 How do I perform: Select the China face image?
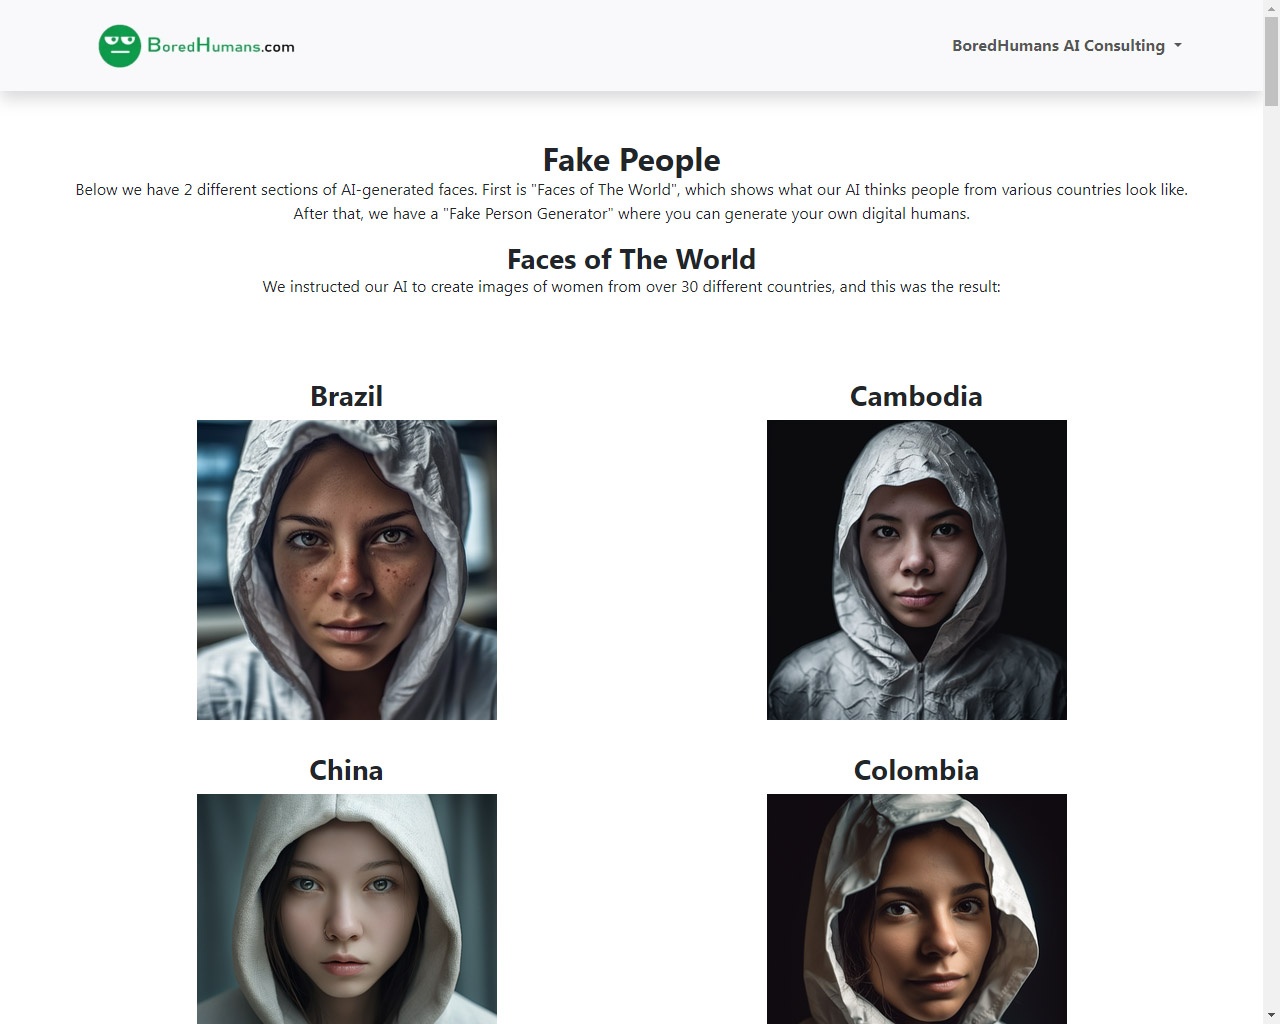347,909
